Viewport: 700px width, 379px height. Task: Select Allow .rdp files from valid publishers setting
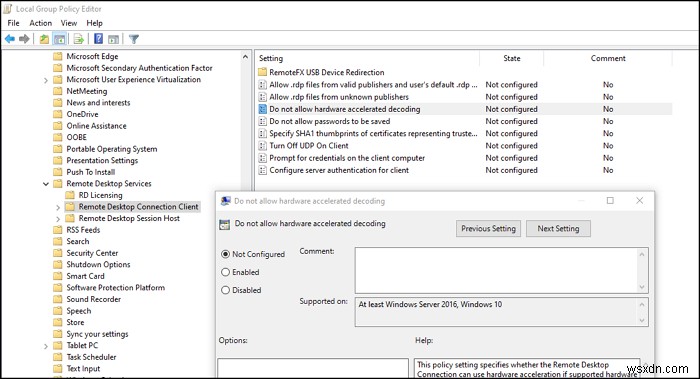[373, 85]
